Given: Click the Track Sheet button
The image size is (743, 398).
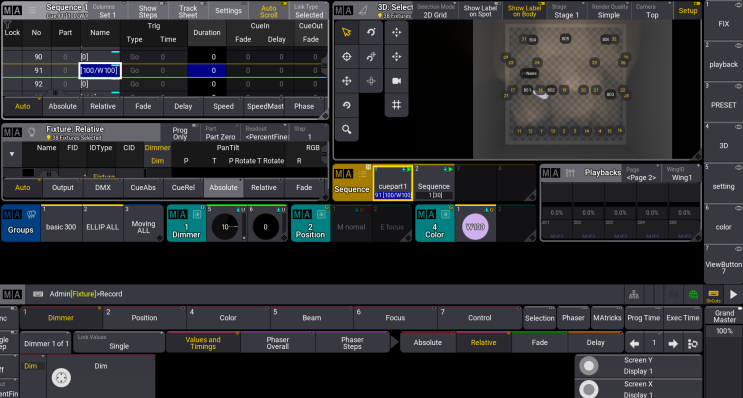Looking at the screenshot, I should pos(188,11).
